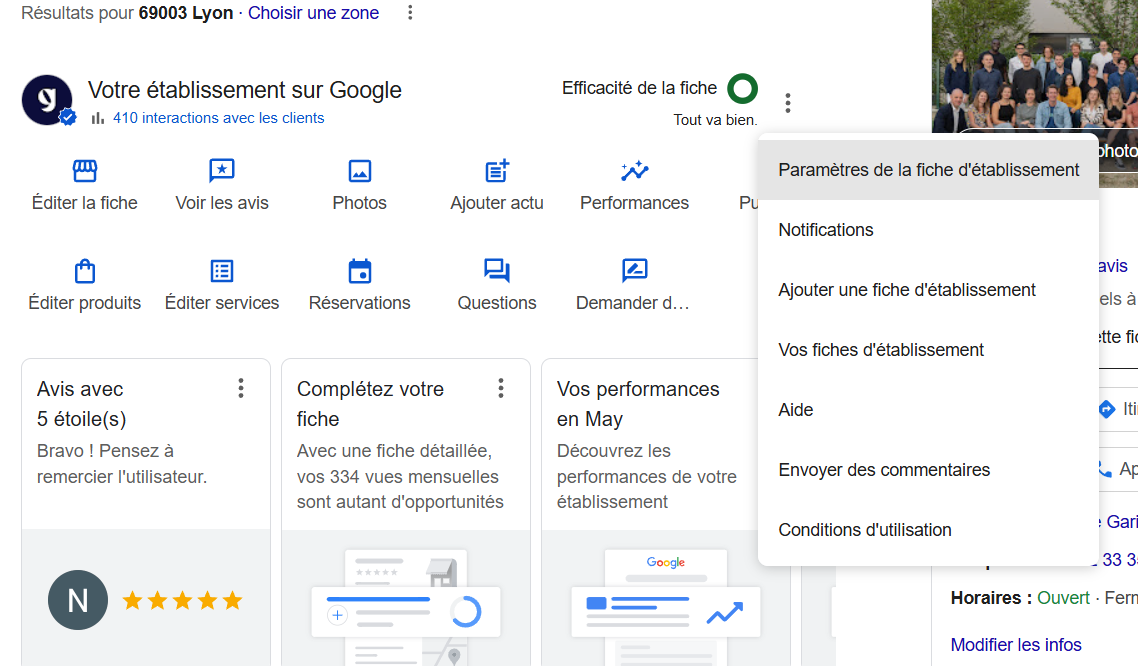The image size is (1138, 666).
Task: Click Modifier les infos link
Action: click(1016, 645)
